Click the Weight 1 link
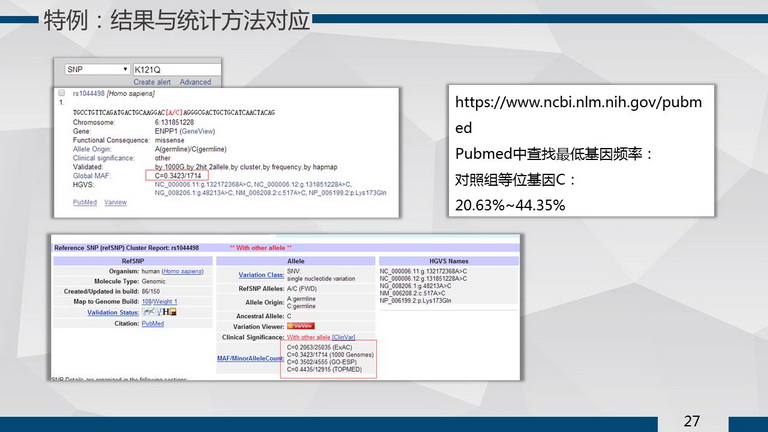 coord(165,302)
